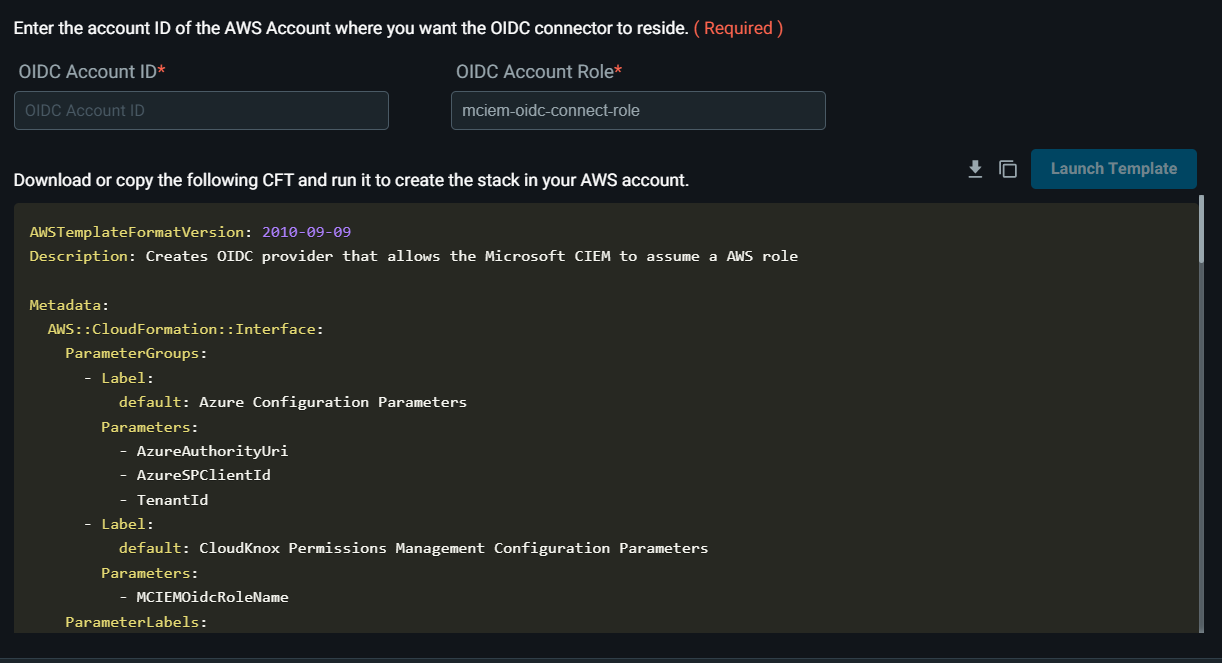Screen dimensions: 1222x663
Task: Click the Metadata key in the code
Action: tap(69, 305)
